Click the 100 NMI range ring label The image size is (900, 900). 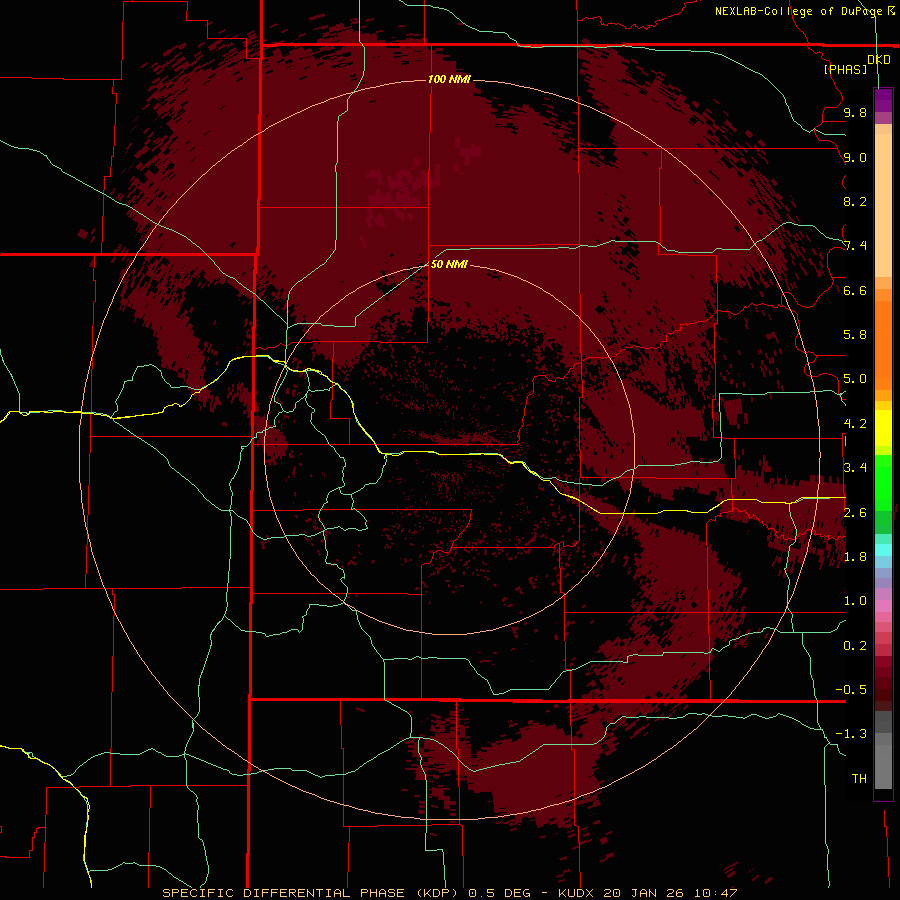pos(449,79)
